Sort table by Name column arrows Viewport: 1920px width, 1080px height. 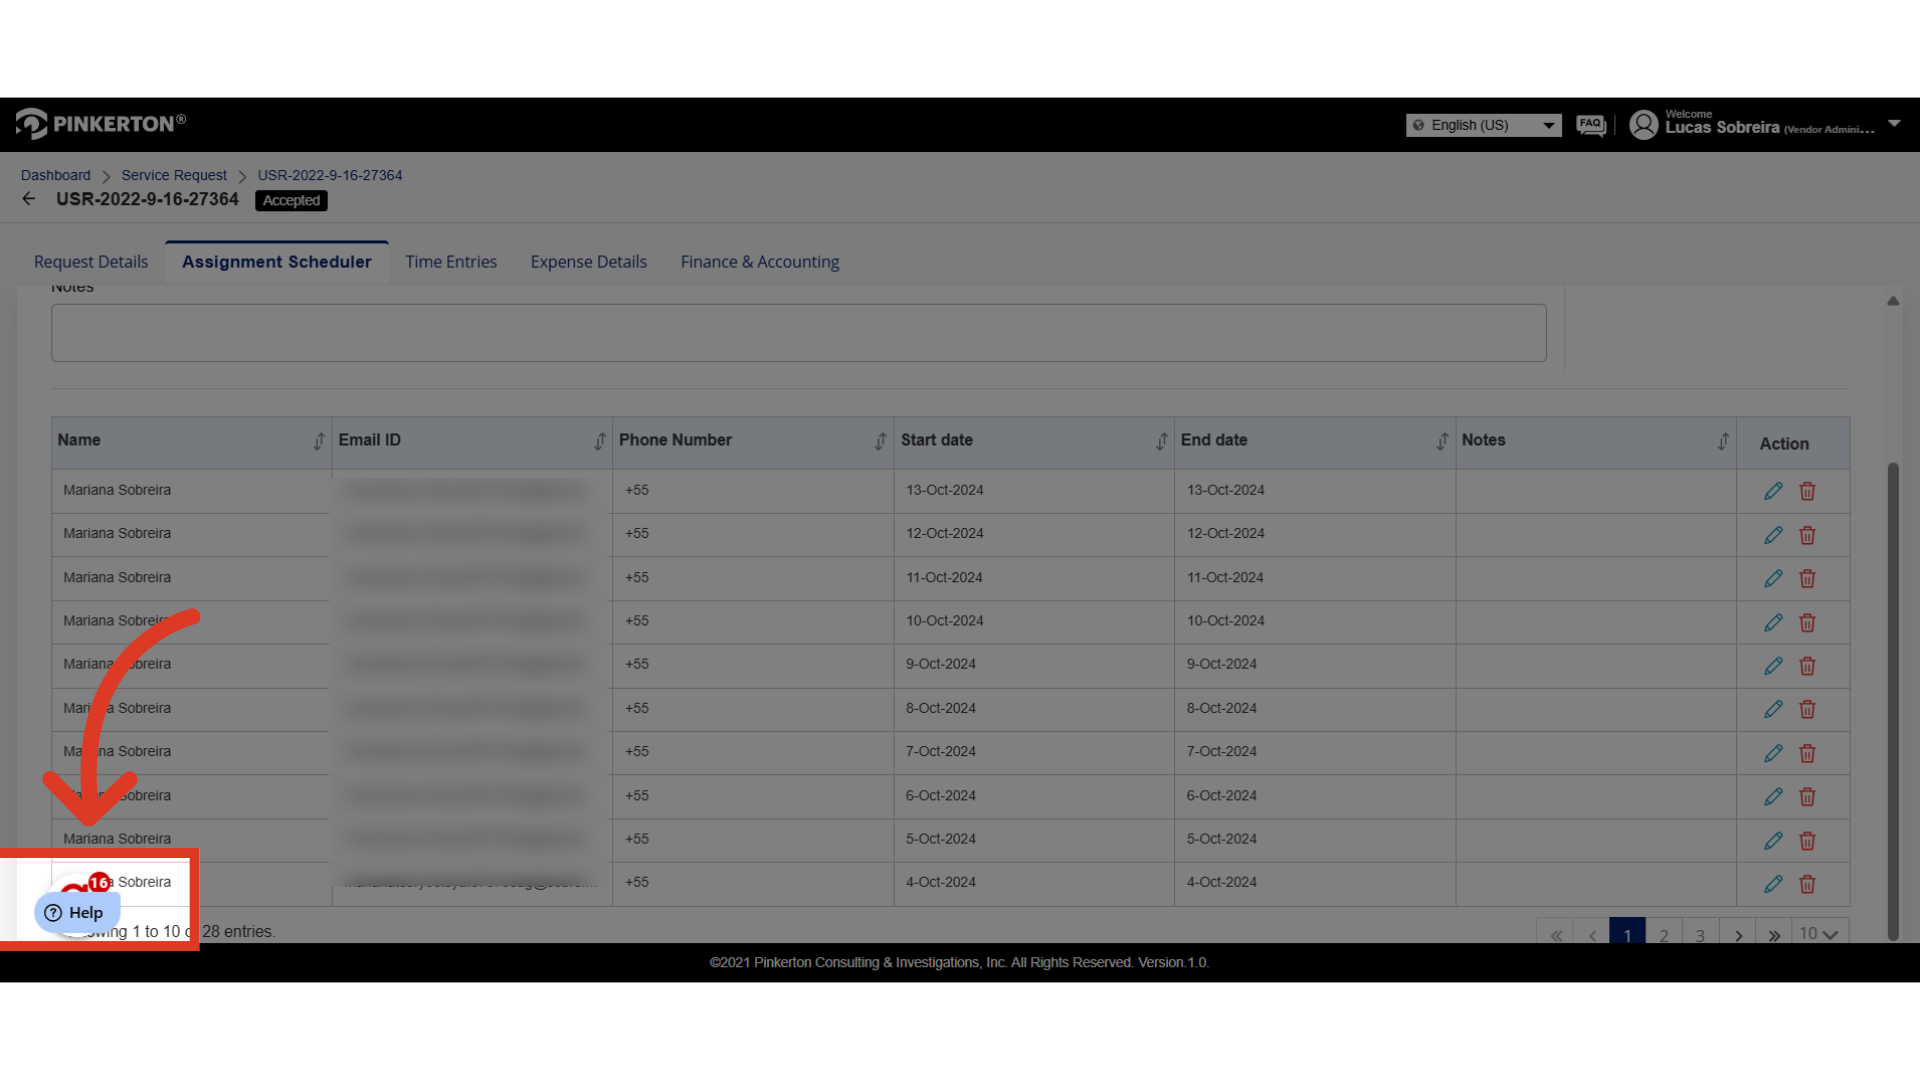click(318, 441)
